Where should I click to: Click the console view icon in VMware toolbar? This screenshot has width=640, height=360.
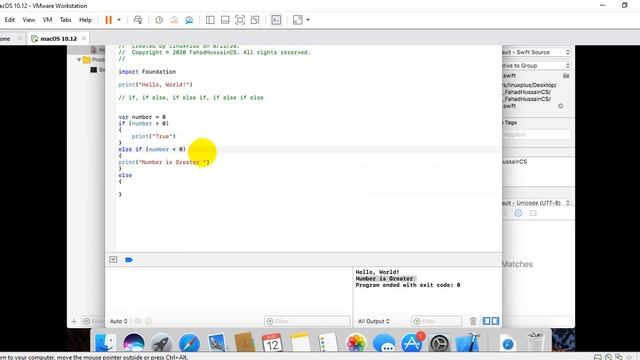click(x=276, y=20)
